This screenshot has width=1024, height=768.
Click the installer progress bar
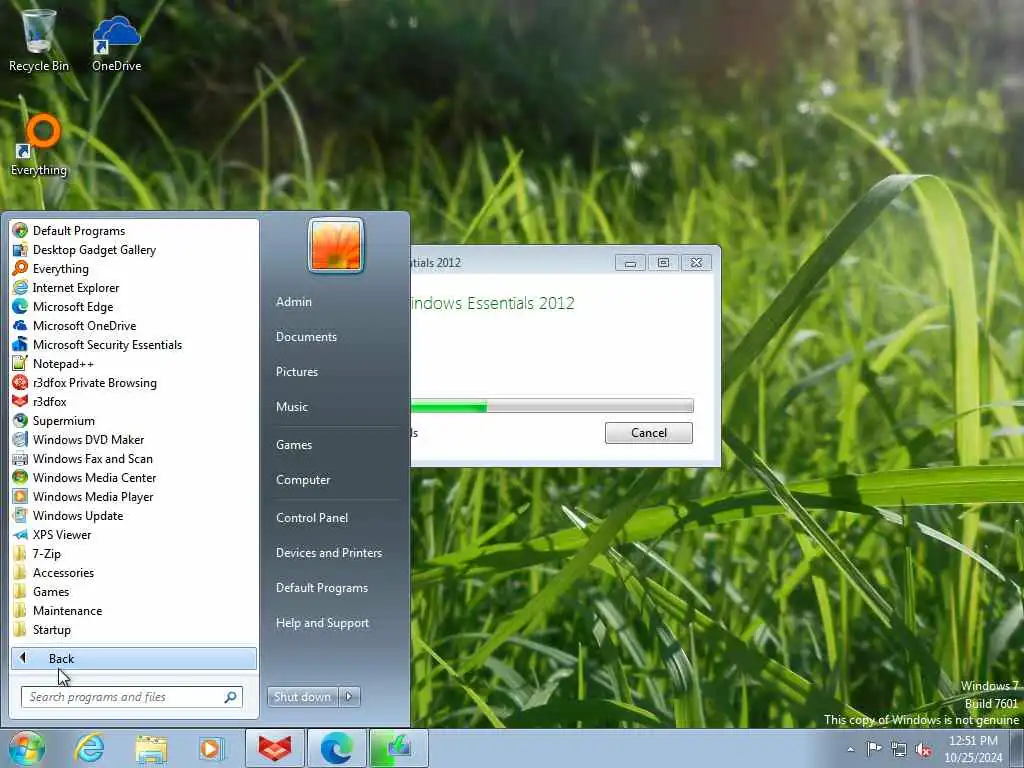point(552,406)
